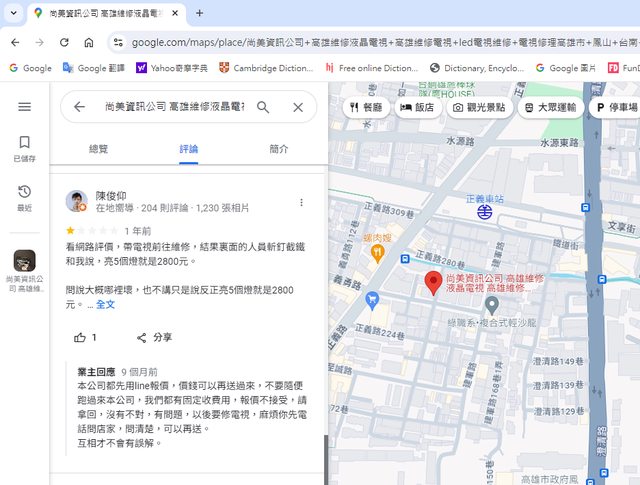Viewport: 640px width, 485px height.
Task: Open the 最近 recent history icon
Action: [x=24, y=196]
